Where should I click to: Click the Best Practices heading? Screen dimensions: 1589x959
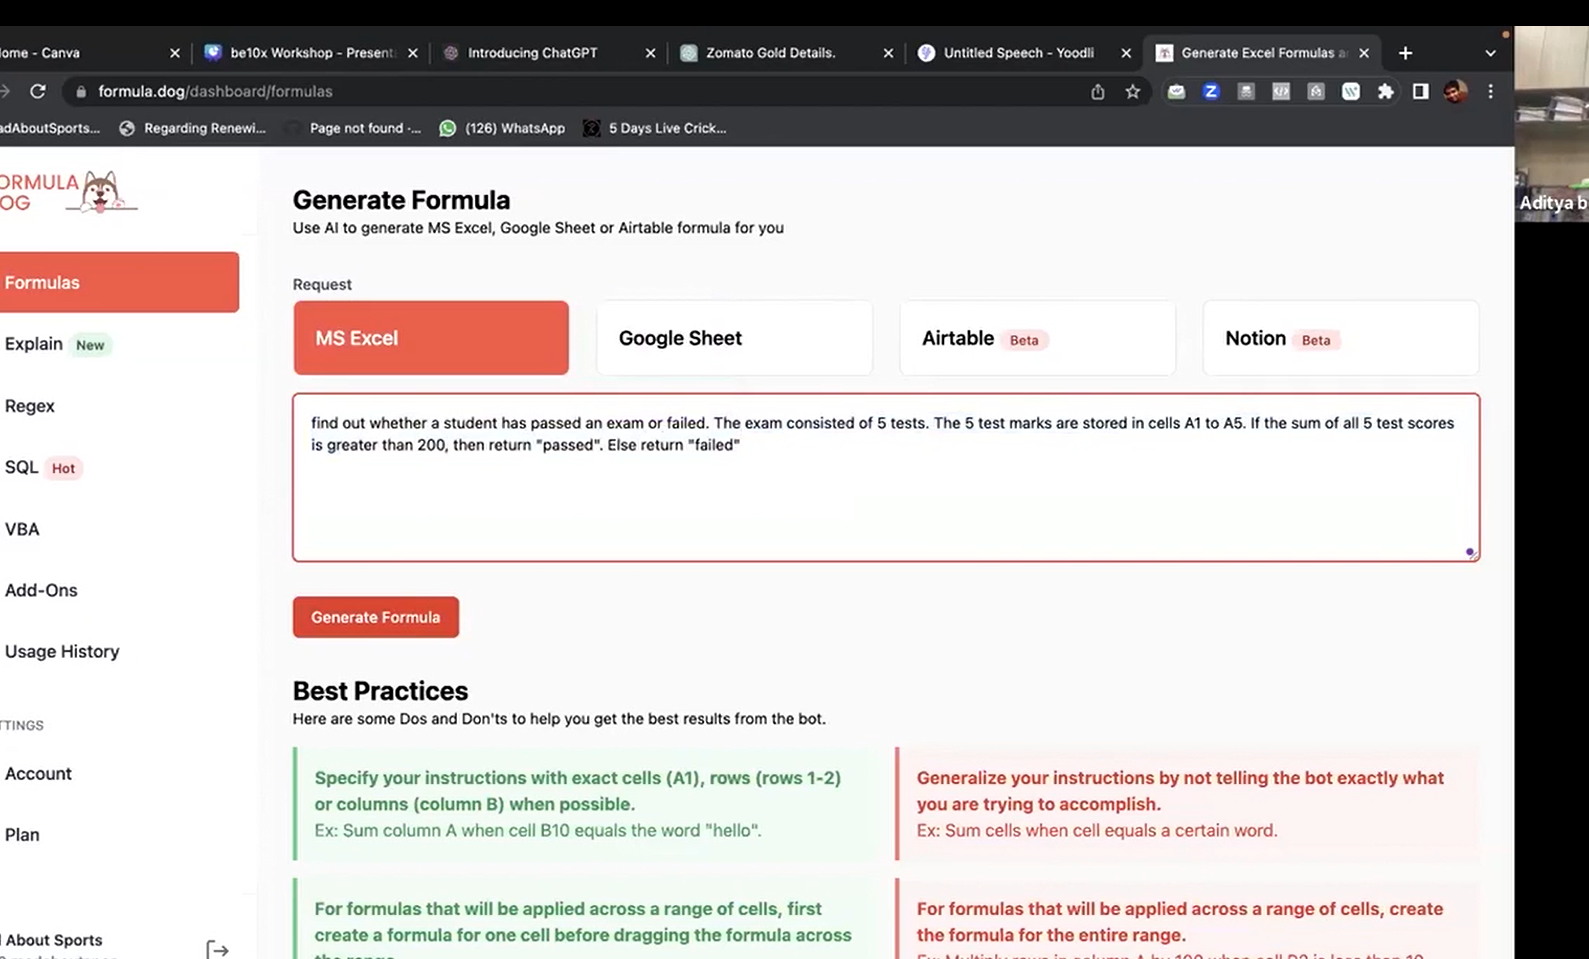pos(380,691)
